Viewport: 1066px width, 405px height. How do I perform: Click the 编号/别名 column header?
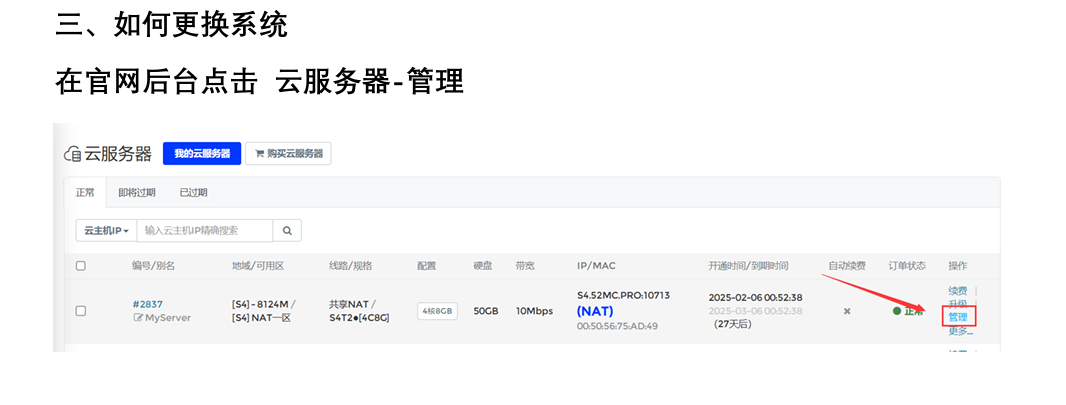(x=153, y=266)
